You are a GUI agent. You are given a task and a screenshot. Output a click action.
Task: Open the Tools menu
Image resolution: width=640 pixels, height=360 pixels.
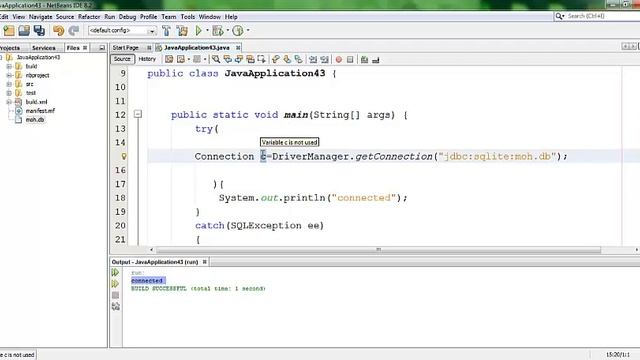click(188, 17)
